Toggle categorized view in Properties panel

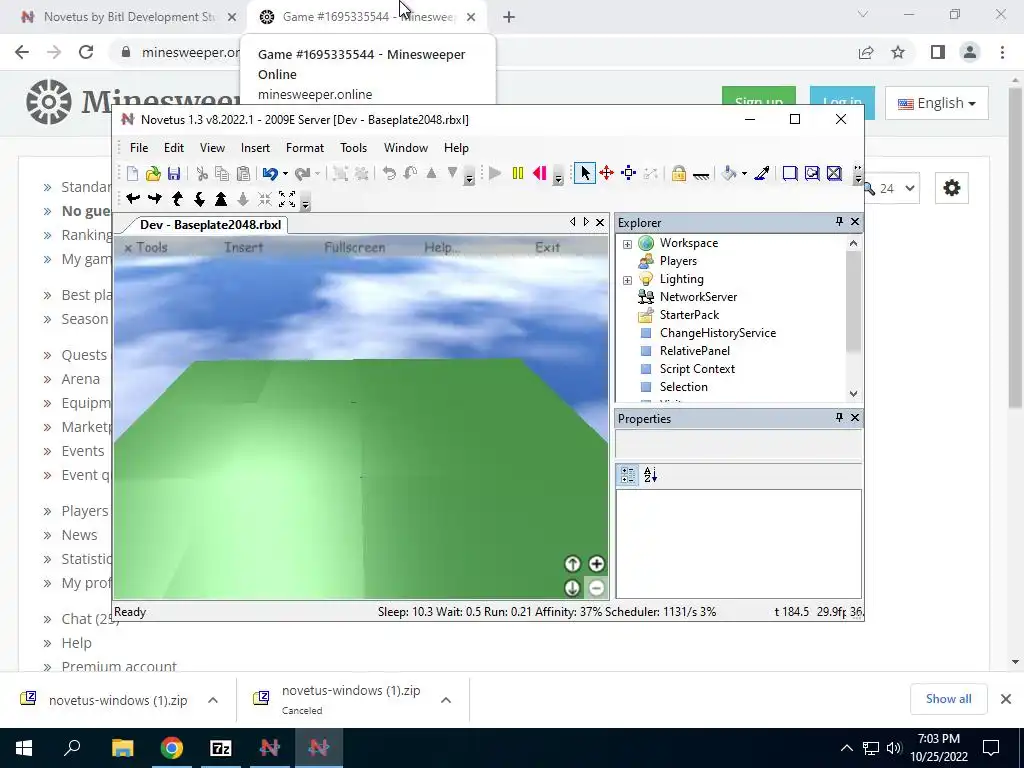pyautogui.click(x=628, y=475)
